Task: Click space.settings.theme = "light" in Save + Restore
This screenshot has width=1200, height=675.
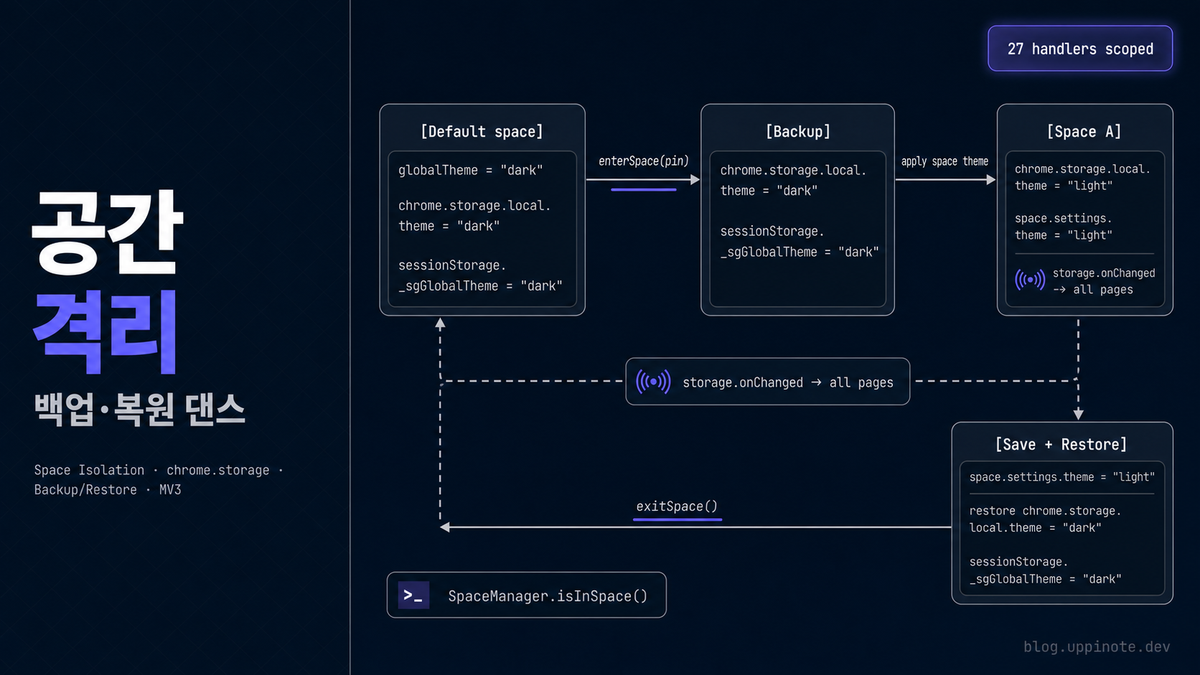Action: [1062, 477]
